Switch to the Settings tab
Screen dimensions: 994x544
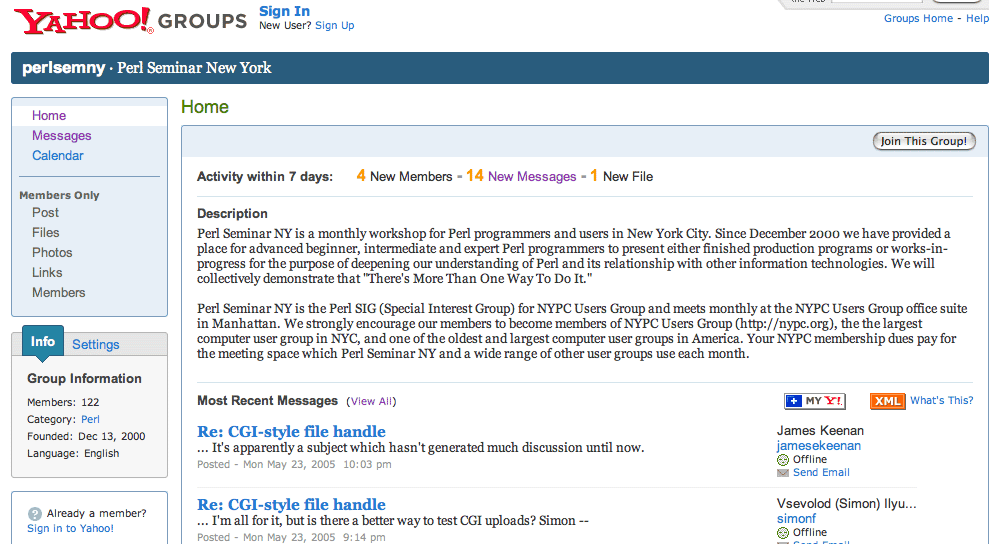[95, 344]
